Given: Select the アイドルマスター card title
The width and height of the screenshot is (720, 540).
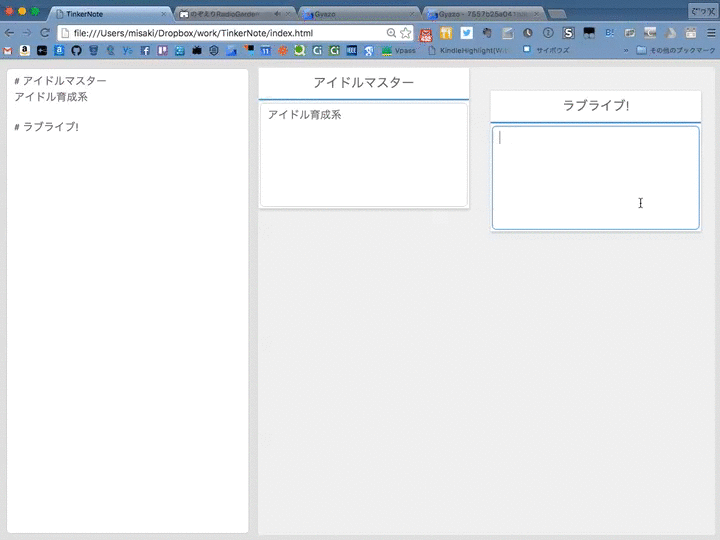Looking at the screenshot, I should pos(364,83).
